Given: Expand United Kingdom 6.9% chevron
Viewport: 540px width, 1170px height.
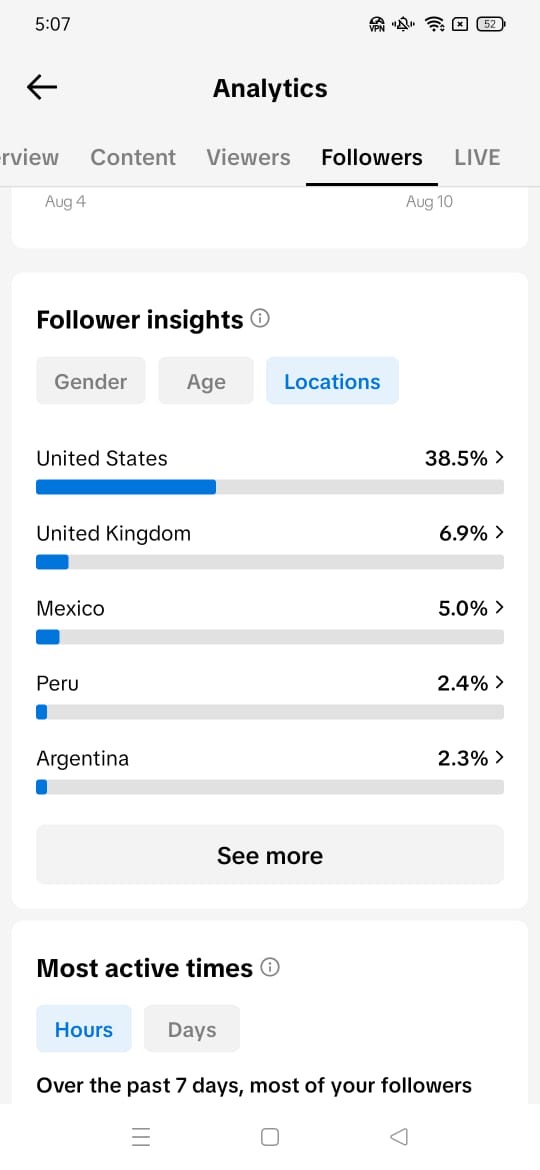Looking at the screenshot, I should click(500, 533).
